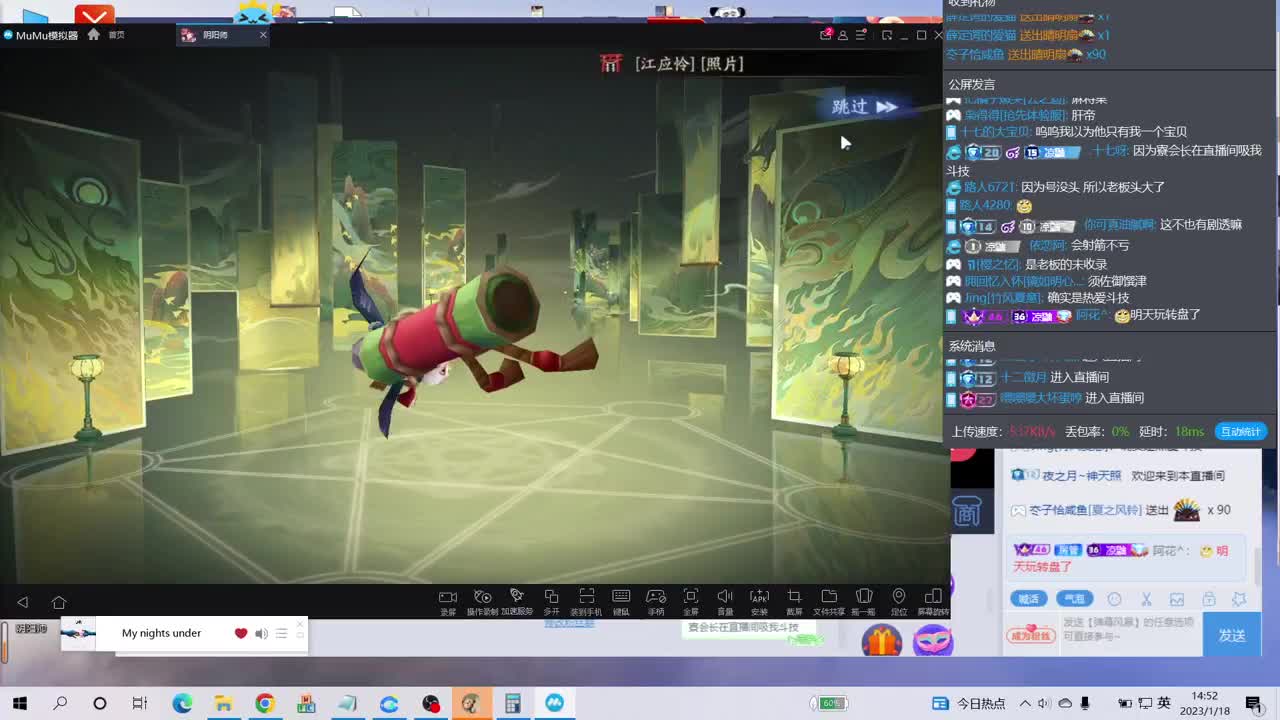Open the music player playlist menu

[x=281, y=633]
